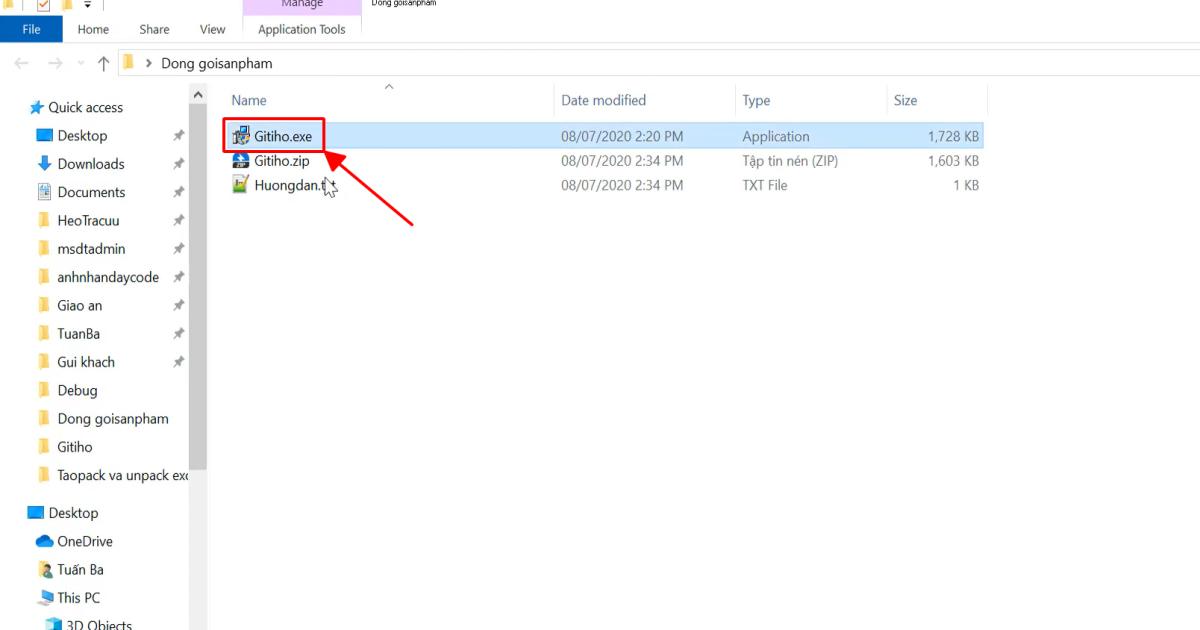Click the 1,603 KB size cell
The height and width of the screenshot is (630, 1200).
(x=952, y=160)
